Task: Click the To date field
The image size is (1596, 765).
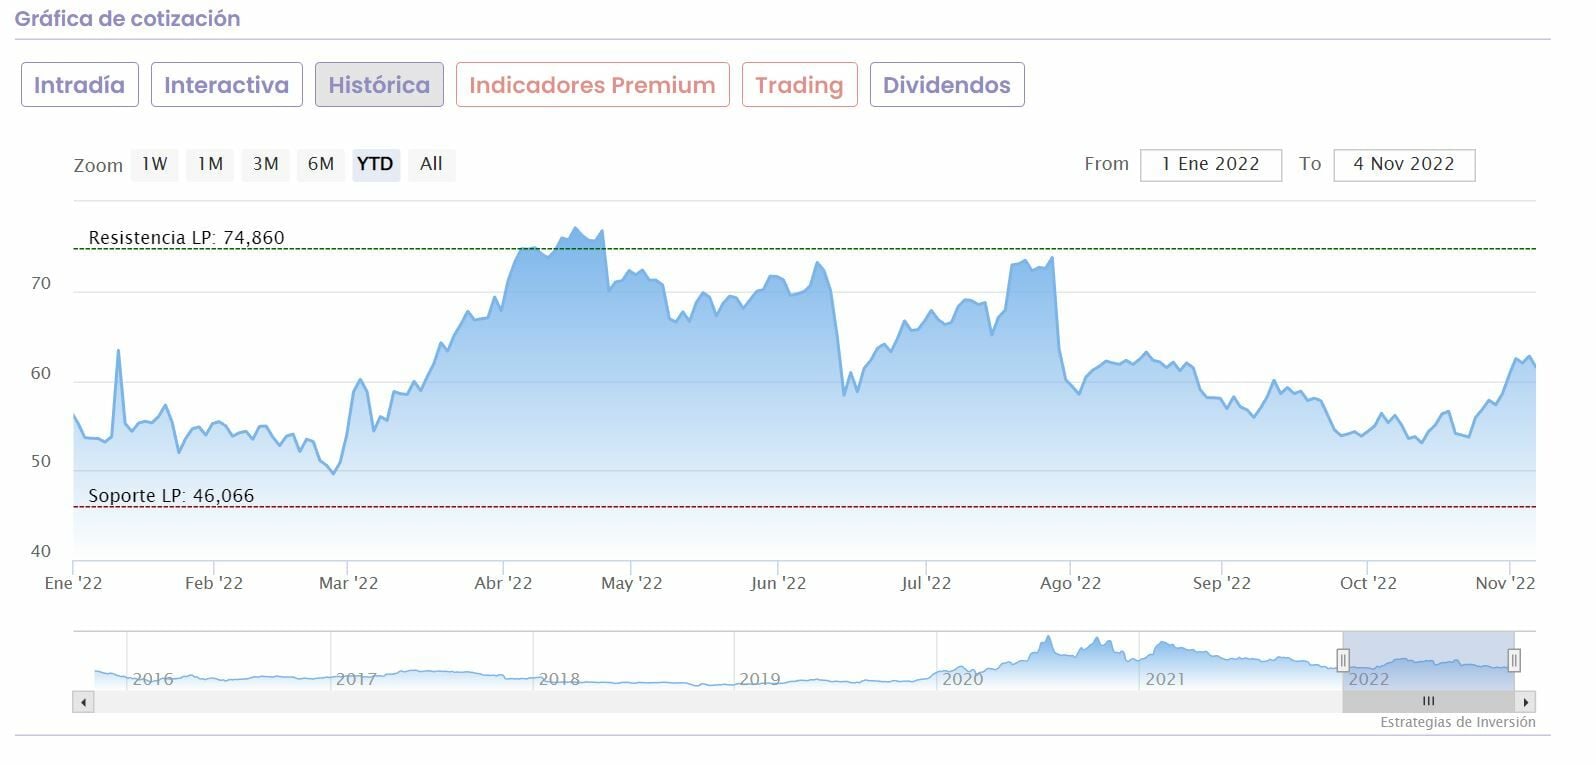Action: pyautogui.click(x=1403, y=165)
